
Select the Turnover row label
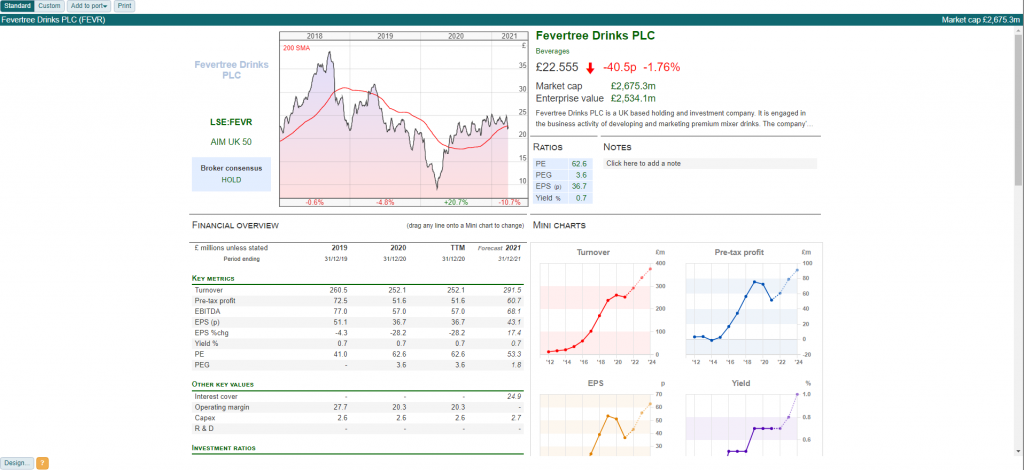pyautogui.click(x=208, y=290)
